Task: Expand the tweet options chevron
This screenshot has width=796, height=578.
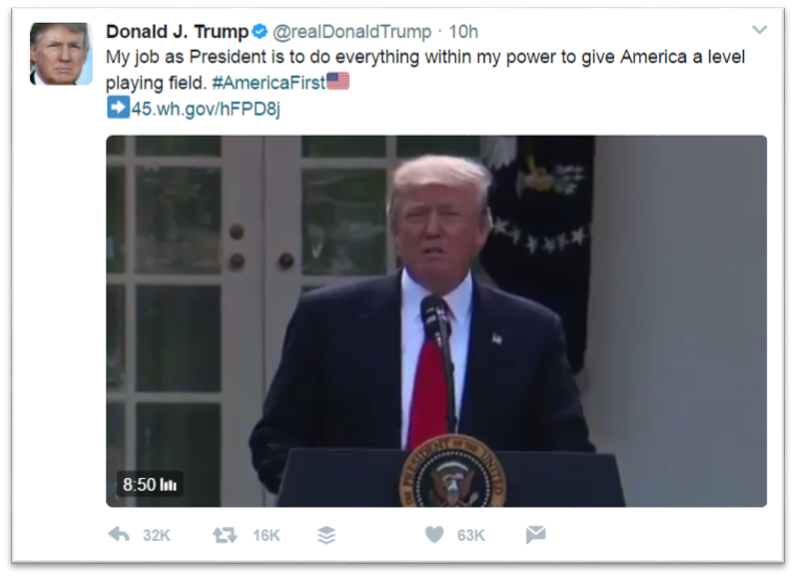Action: [759, 30]
